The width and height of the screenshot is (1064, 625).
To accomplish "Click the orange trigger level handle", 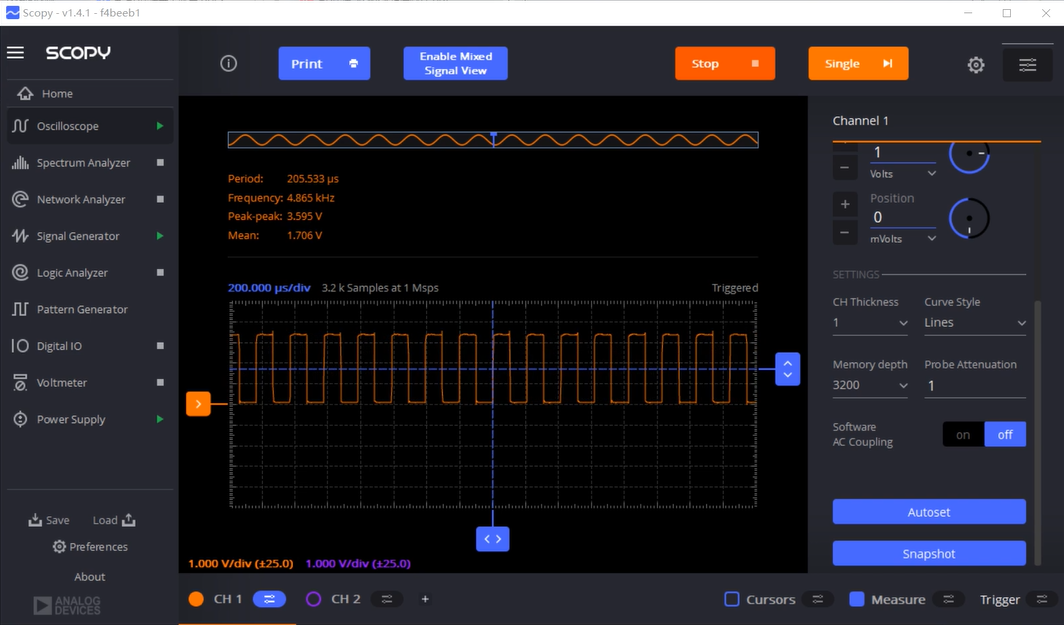I will [x=198, y=404].
